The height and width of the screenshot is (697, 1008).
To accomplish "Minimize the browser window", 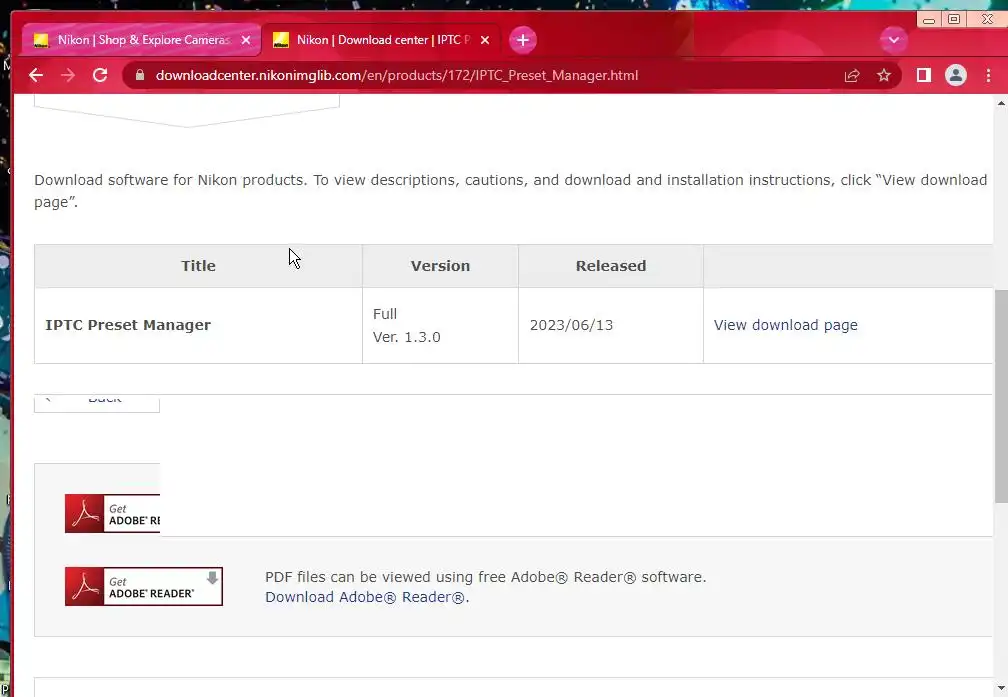I will coord(928,20).
